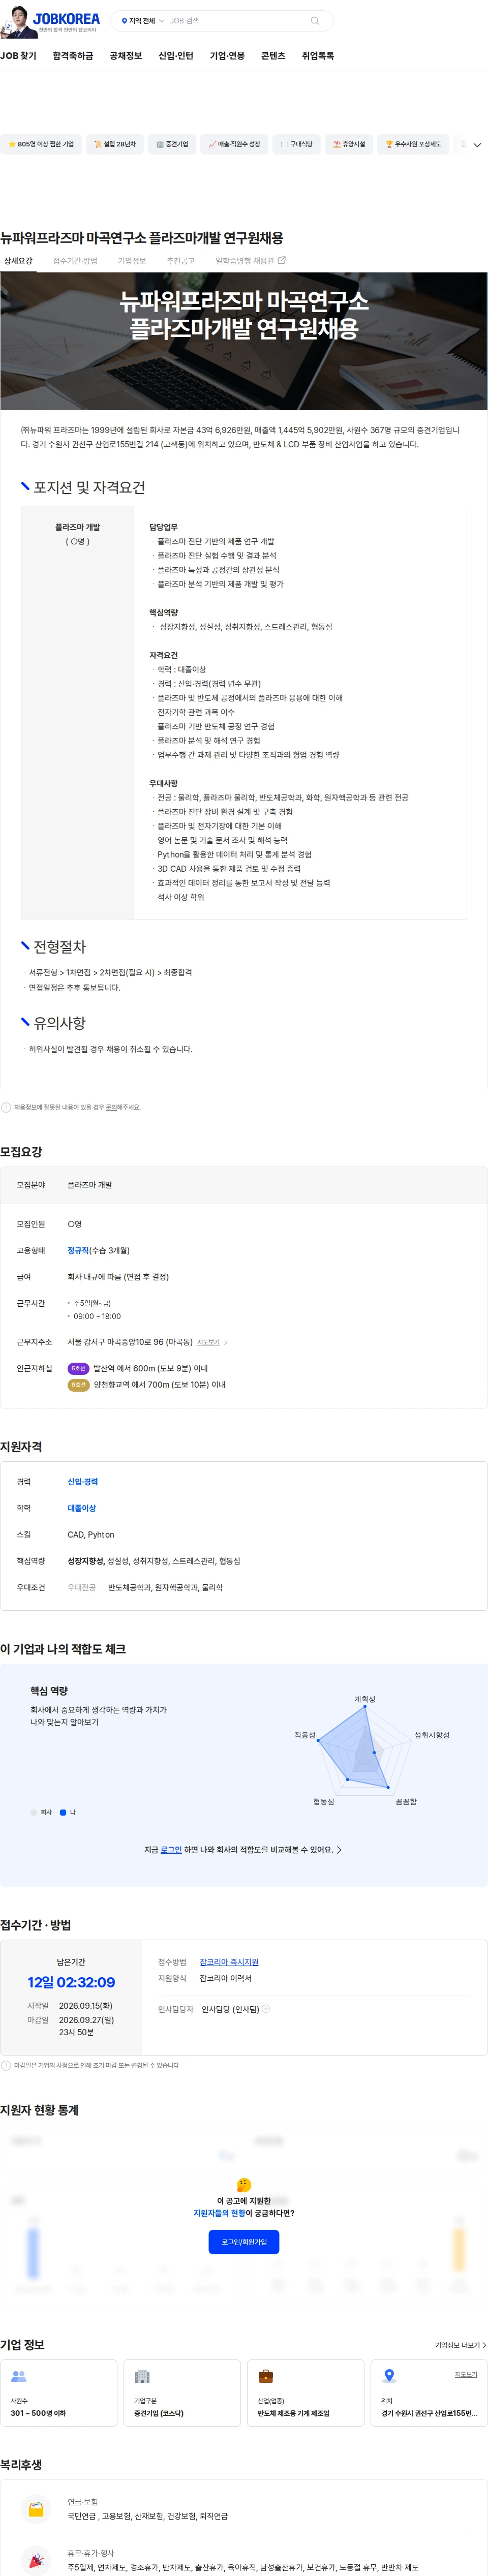Click the JOB 검색 search field
Screen dimensions: 488x2576
pyautogui.click(x=236, y=21)
